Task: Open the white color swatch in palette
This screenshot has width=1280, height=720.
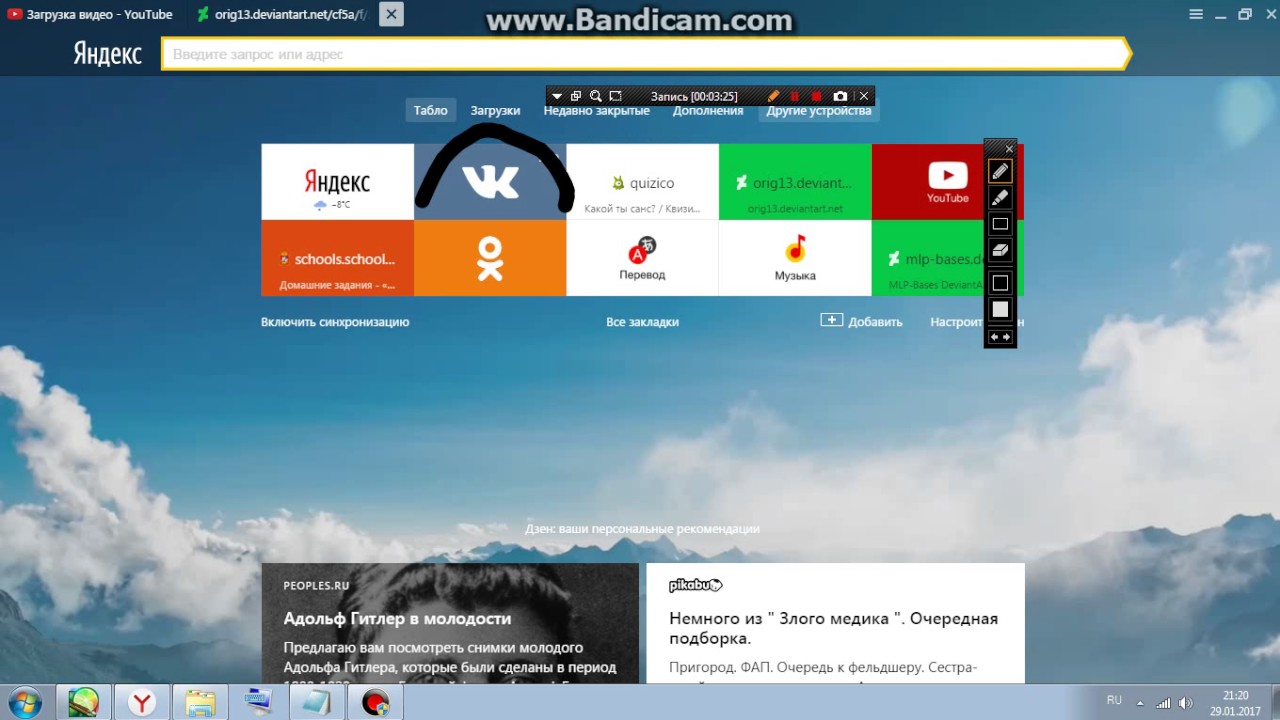Action: click(1000, 310)
